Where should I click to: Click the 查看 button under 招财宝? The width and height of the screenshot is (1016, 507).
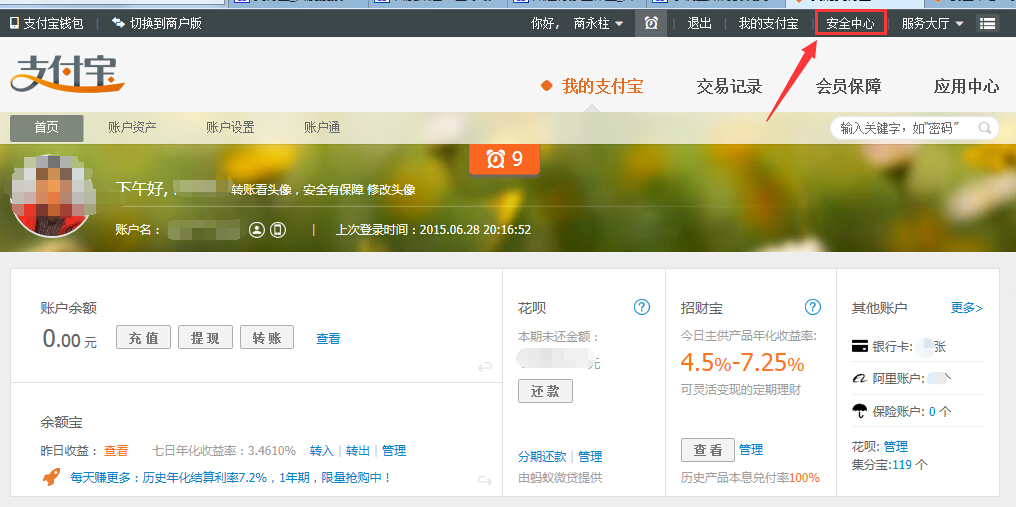pyautogui.click(x=708, y=449)
